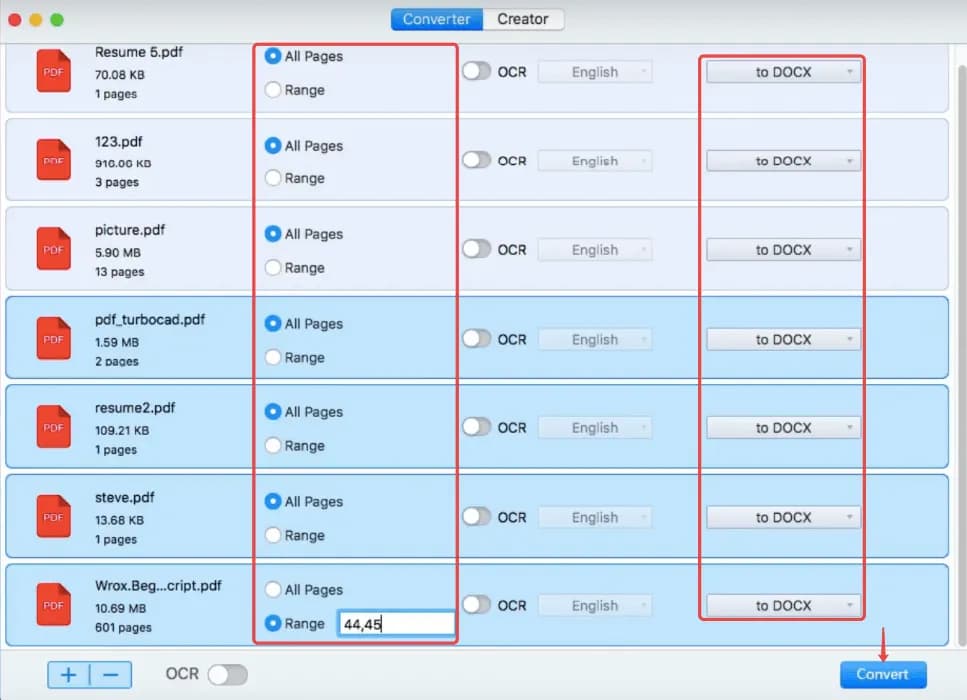The width and height of the screenshot is (967, 700).
Task: Choose All Pages for Wrox.Beg...cript.pdf
Action: (272, 590)
